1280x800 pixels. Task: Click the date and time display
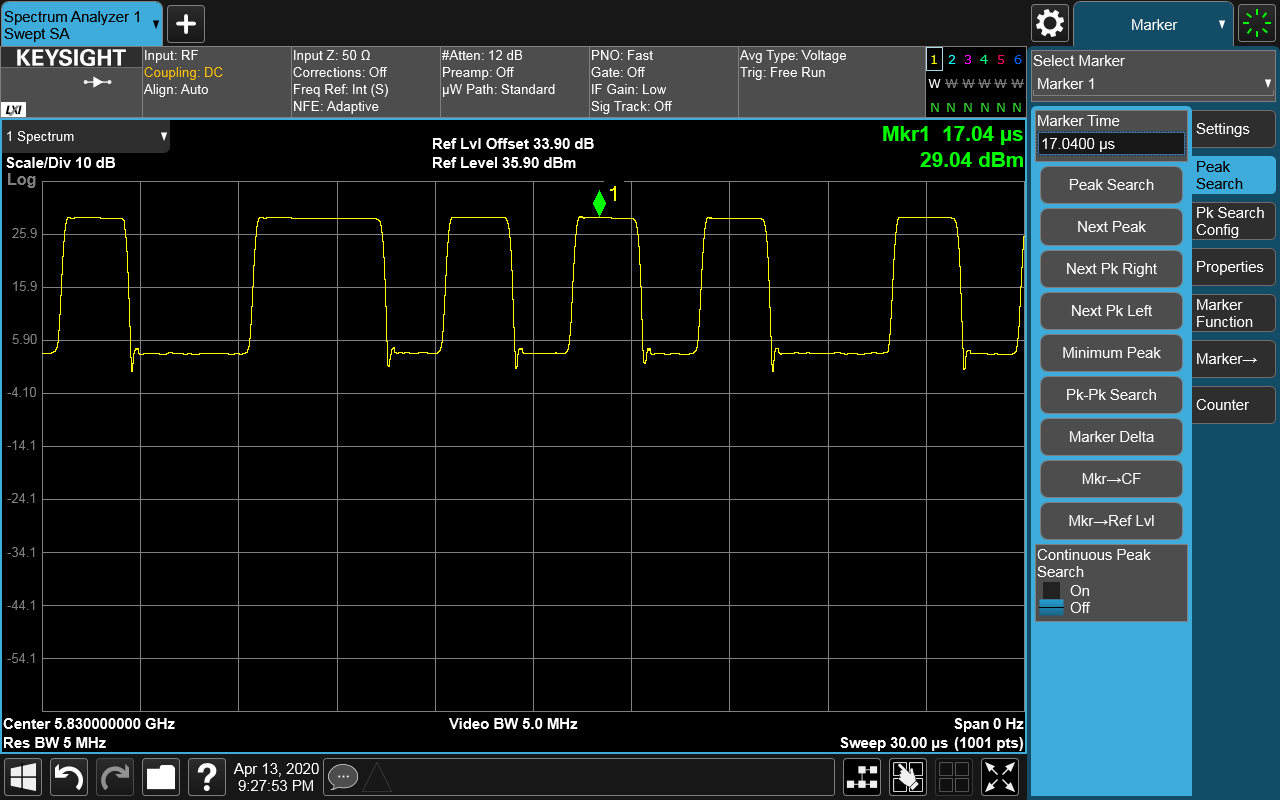click(x=276, y=777)
